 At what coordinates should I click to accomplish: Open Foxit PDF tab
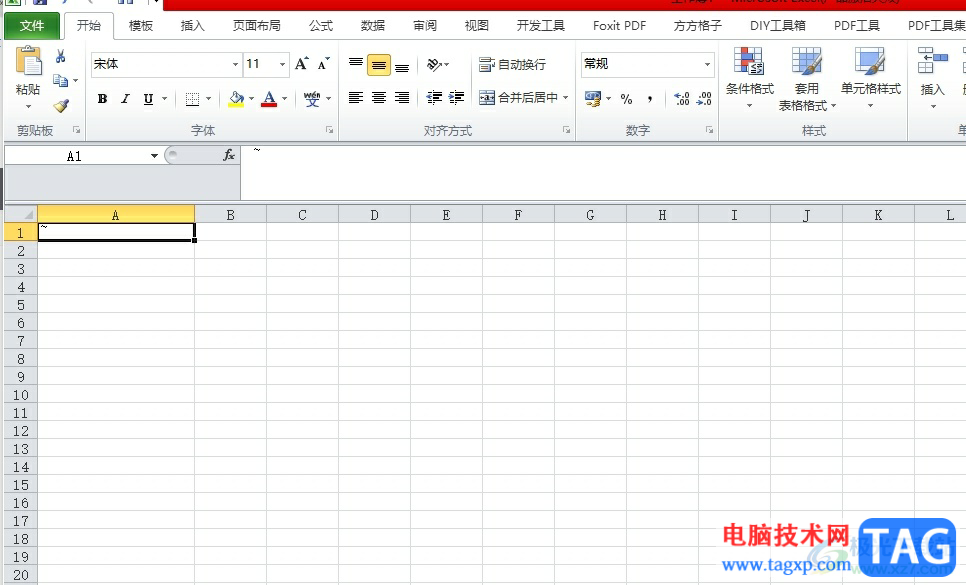(x=619, y=26)
